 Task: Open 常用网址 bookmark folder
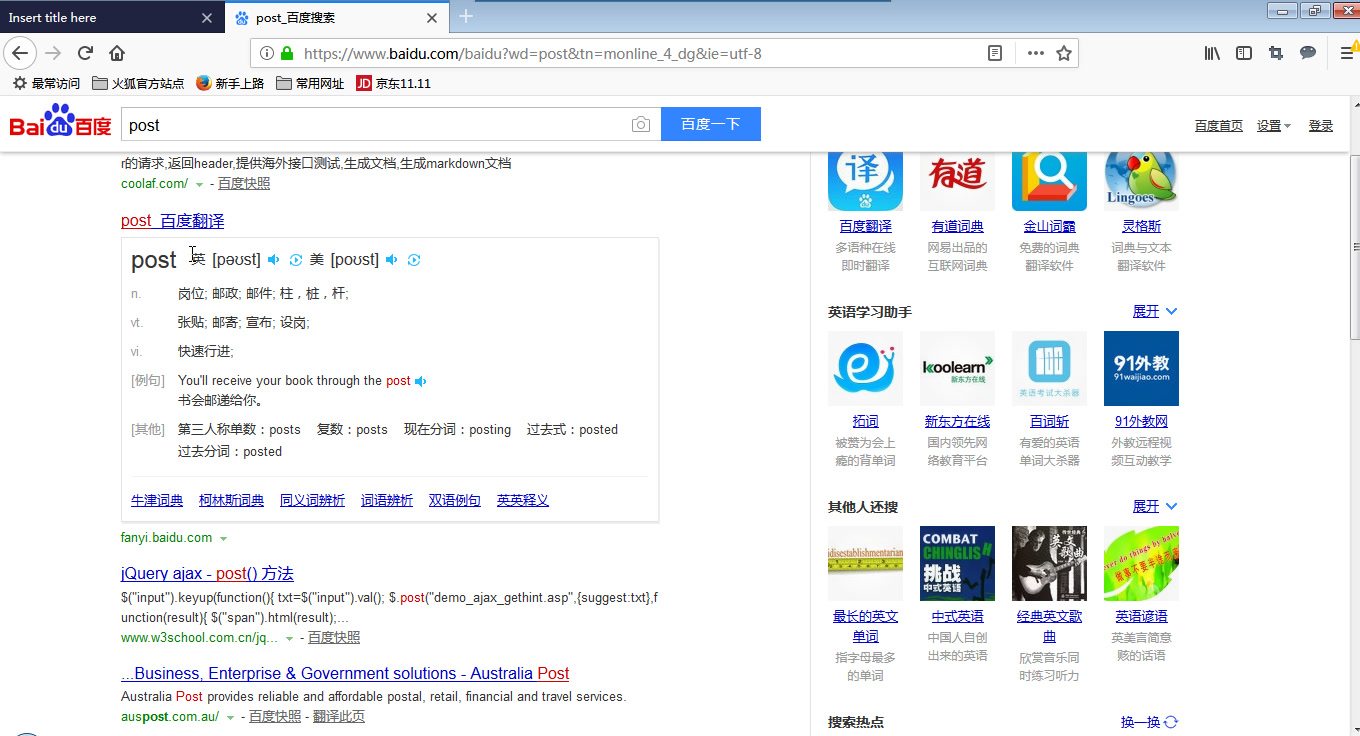tap(310, 84)
